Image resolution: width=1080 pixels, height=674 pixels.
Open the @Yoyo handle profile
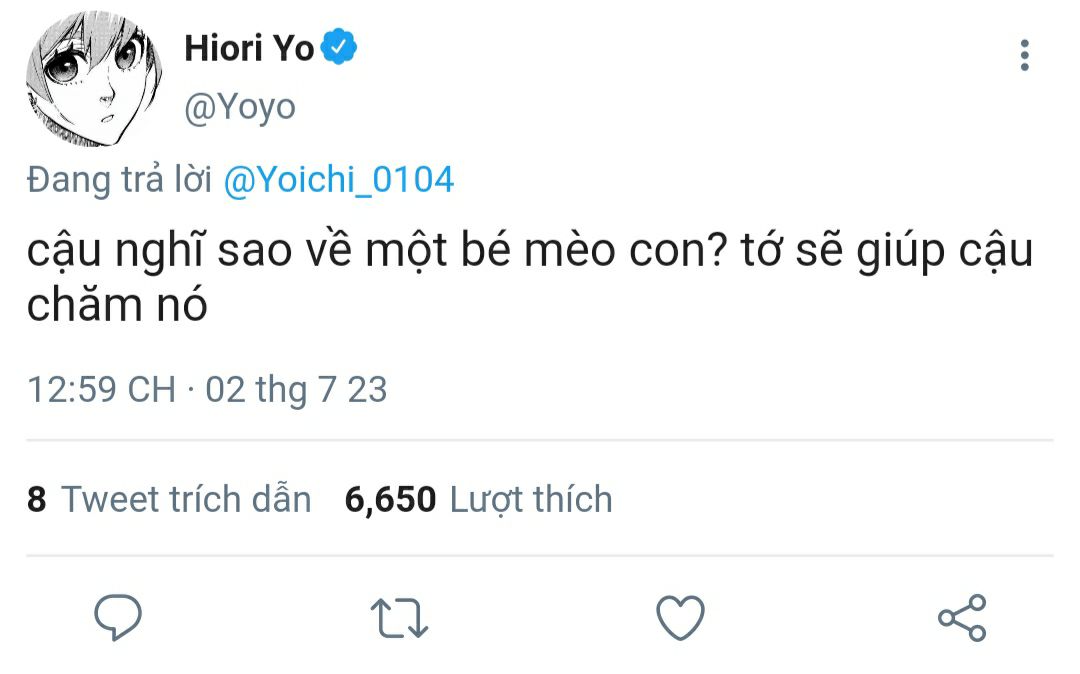tap(240, 107)
